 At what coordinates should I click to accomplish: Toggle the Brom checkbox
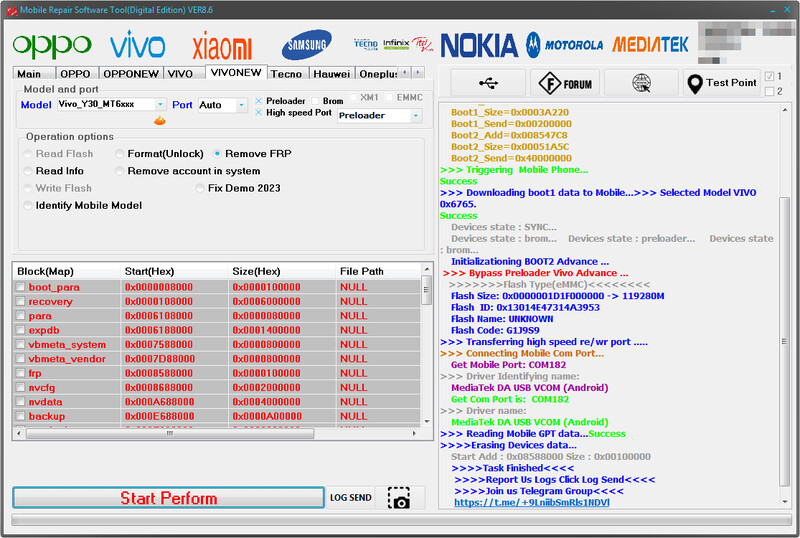315,101
